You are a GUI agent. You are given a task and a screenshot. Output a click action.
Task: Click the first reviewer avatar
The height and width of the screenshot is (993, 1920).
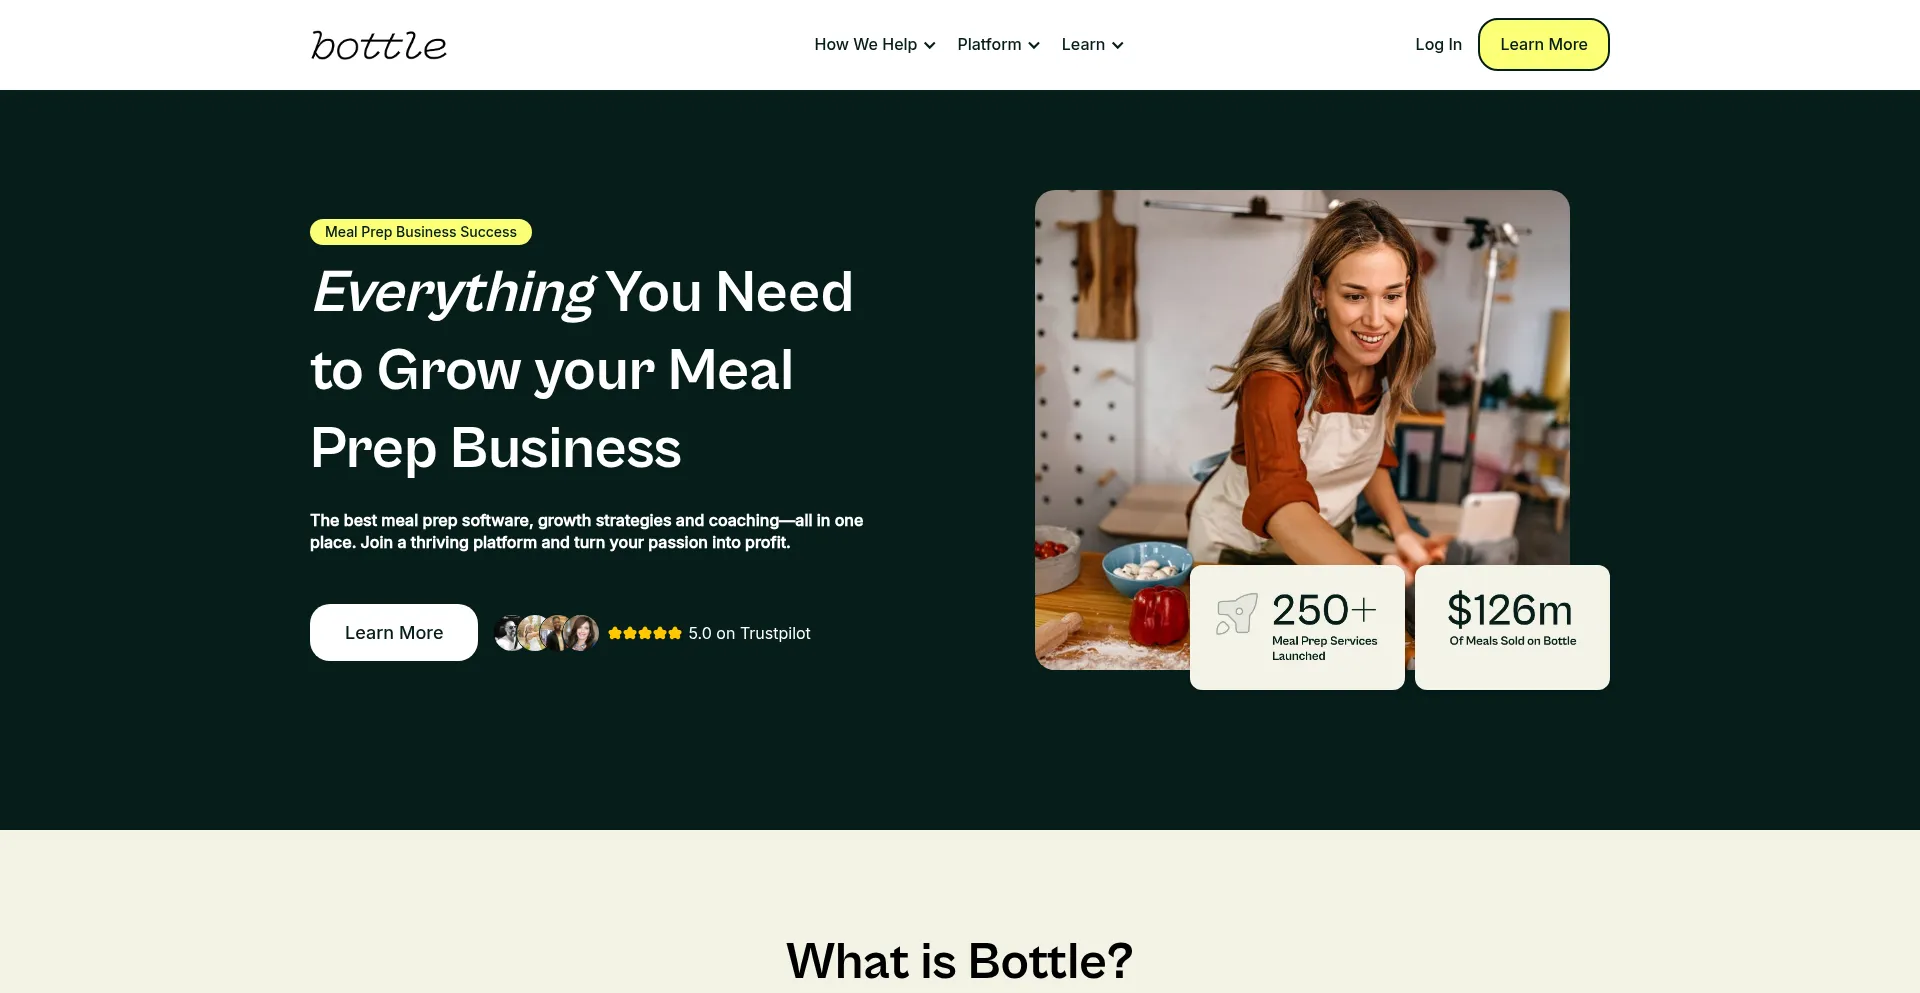click(510, 633)
